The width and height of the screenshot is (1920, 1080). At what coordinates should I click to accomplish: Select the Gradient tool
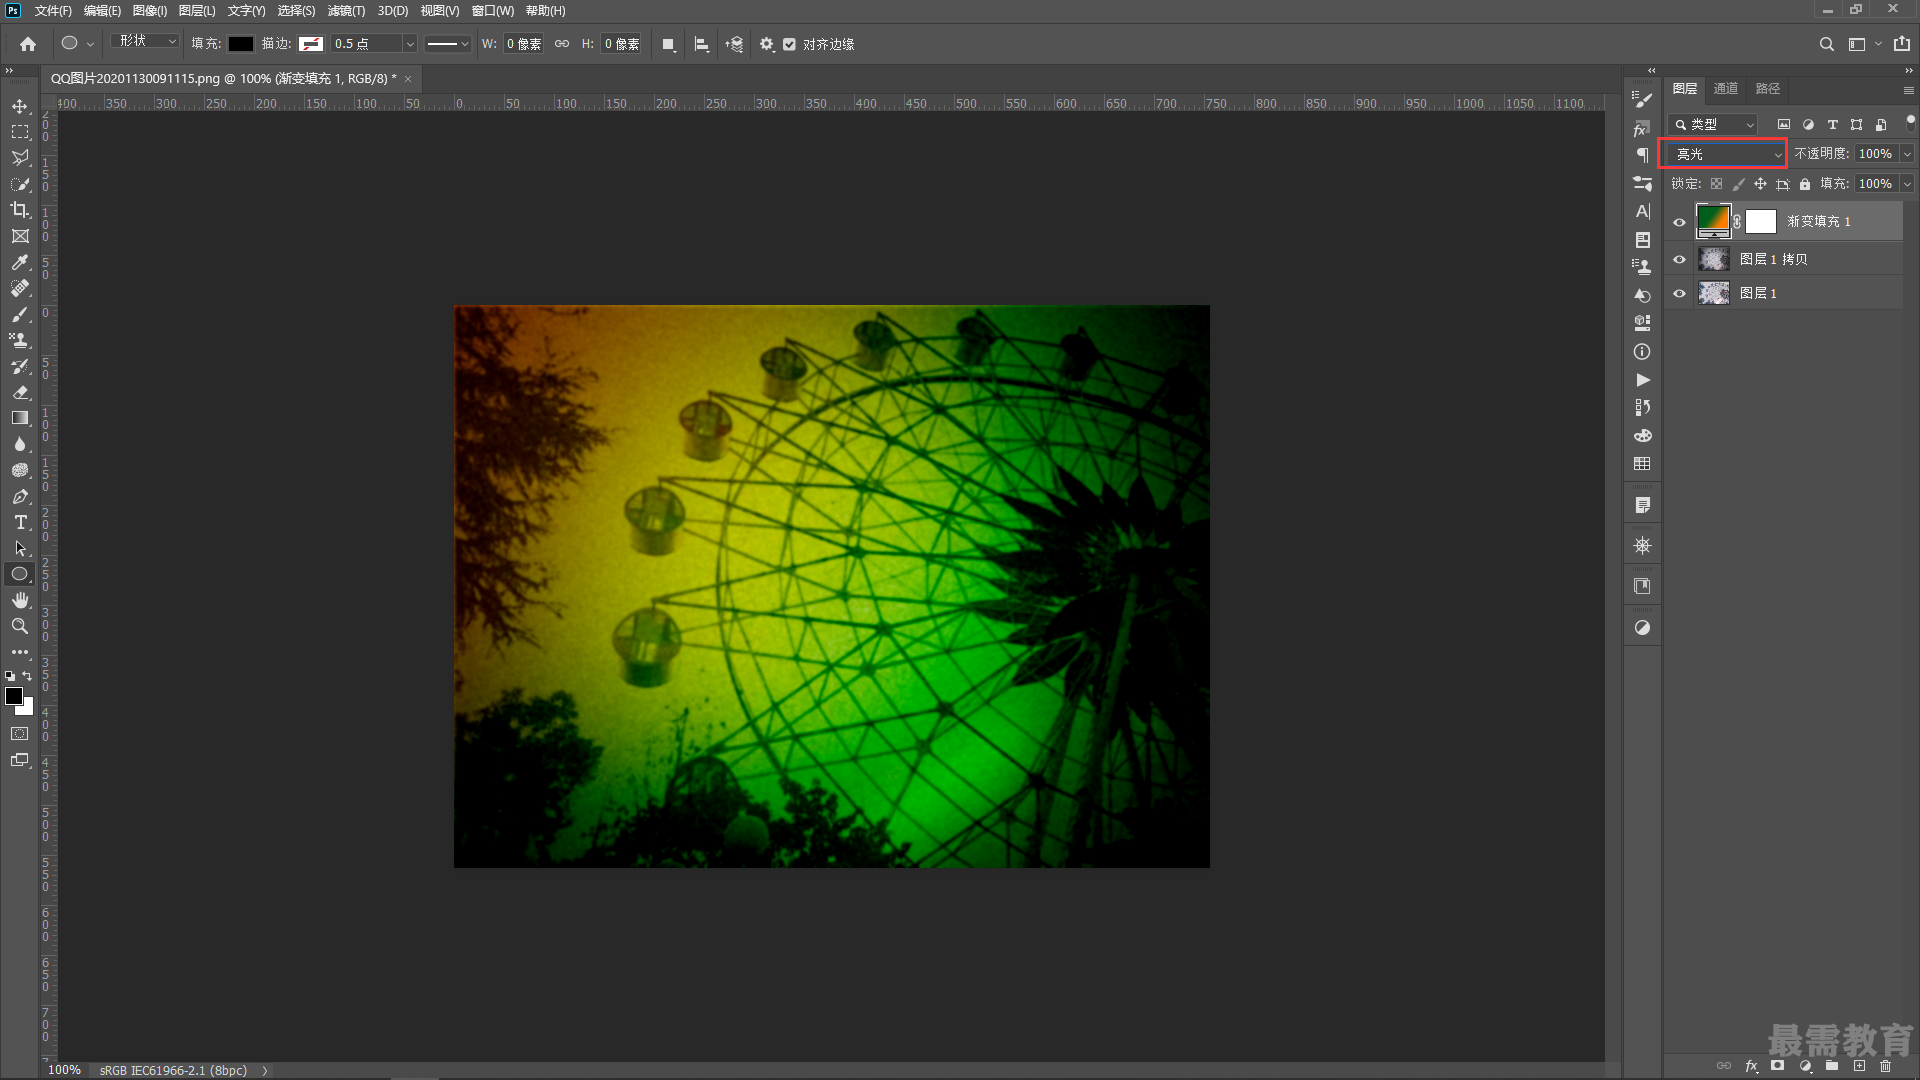20,418
